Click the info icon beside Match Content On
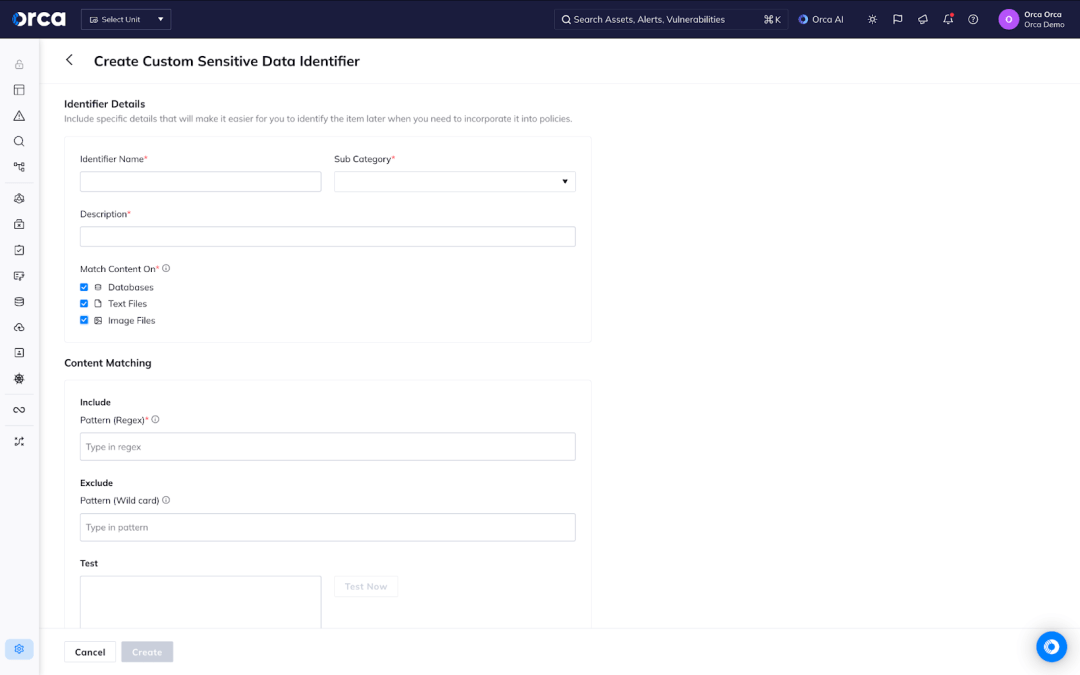1080x675 pixels. 166,269
